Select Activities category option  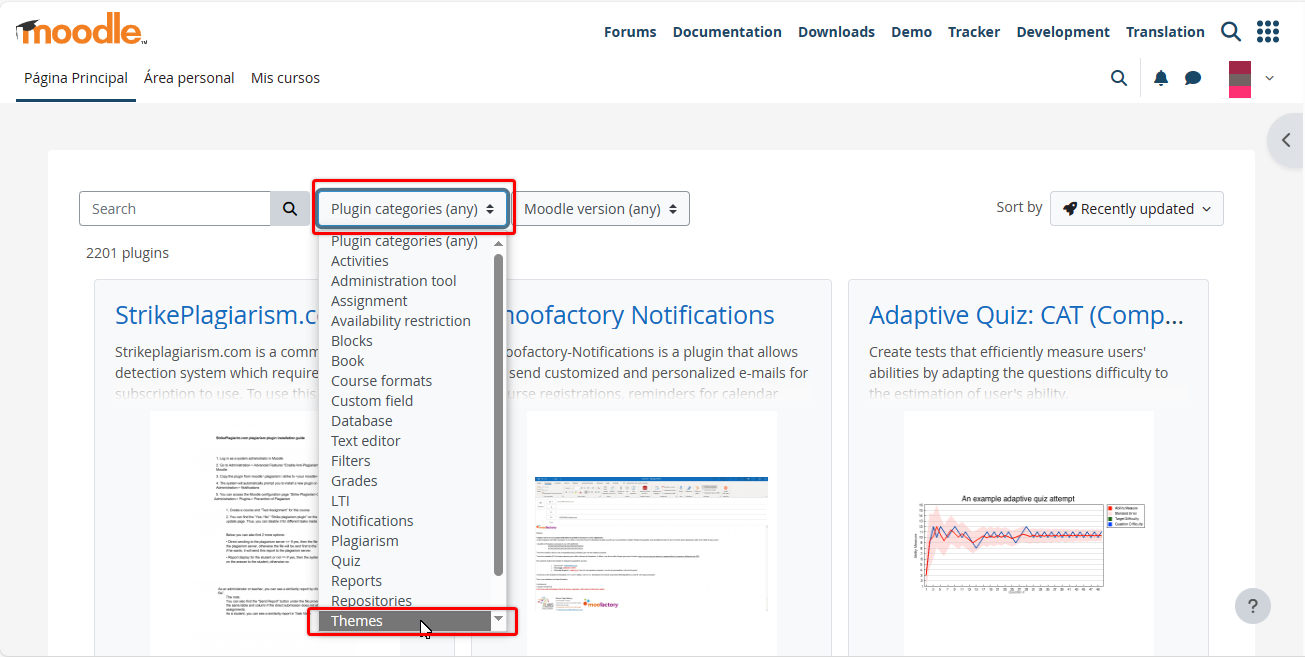(x=405, y=261)
